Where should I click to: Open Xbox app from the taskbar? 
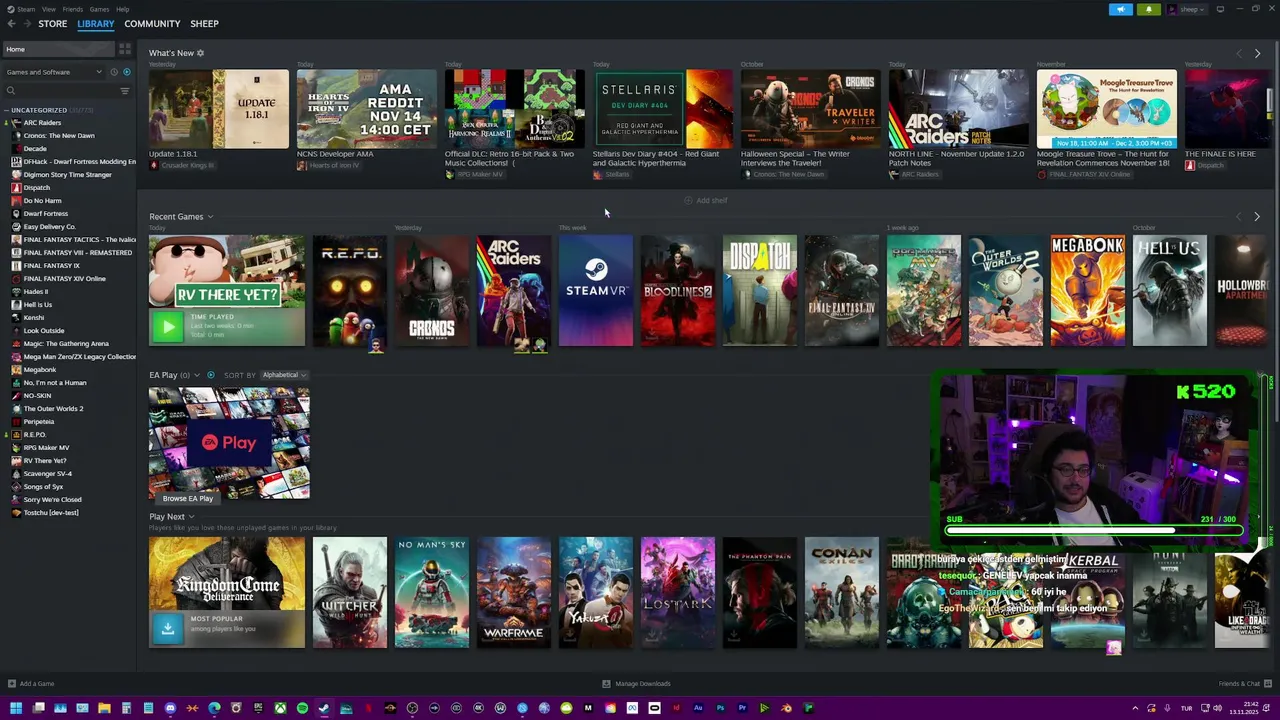280,708
